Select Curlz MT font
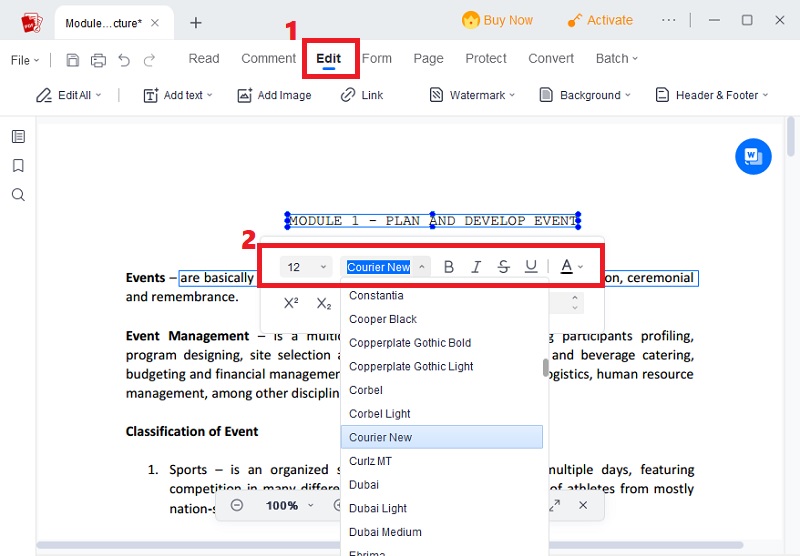The height and width of the screenshot is (556, 800). [x=442, y=461]
